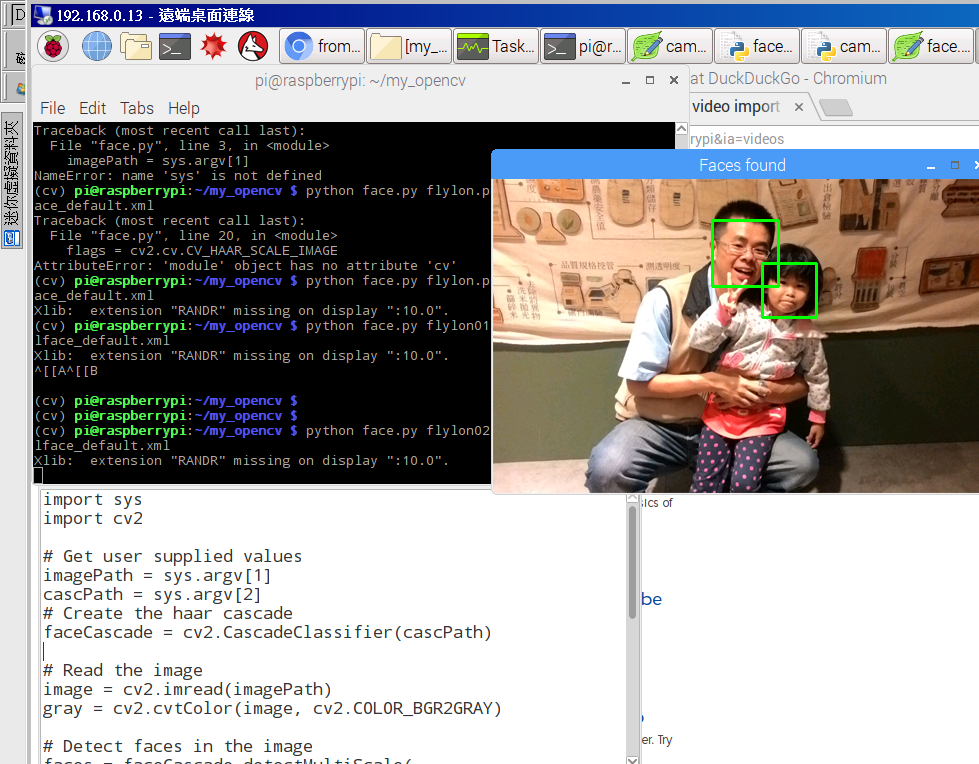Screen dimensions: 979x764
Task: Open the File Manager folder icon
Action: click(x=136, y=46)
